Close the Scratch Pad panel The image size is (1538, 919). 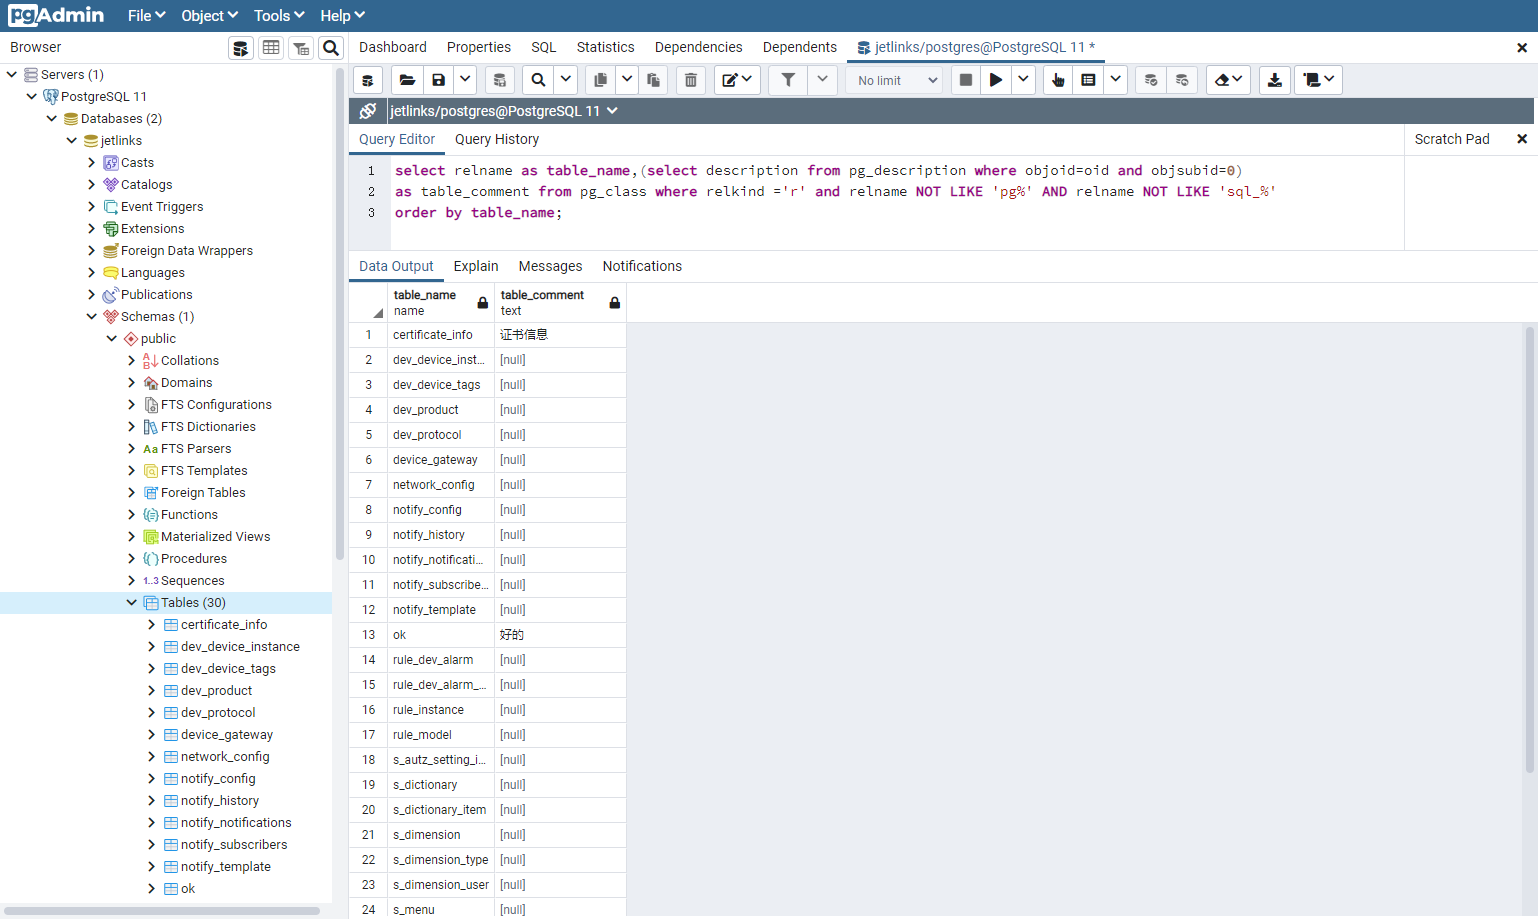1522,139
